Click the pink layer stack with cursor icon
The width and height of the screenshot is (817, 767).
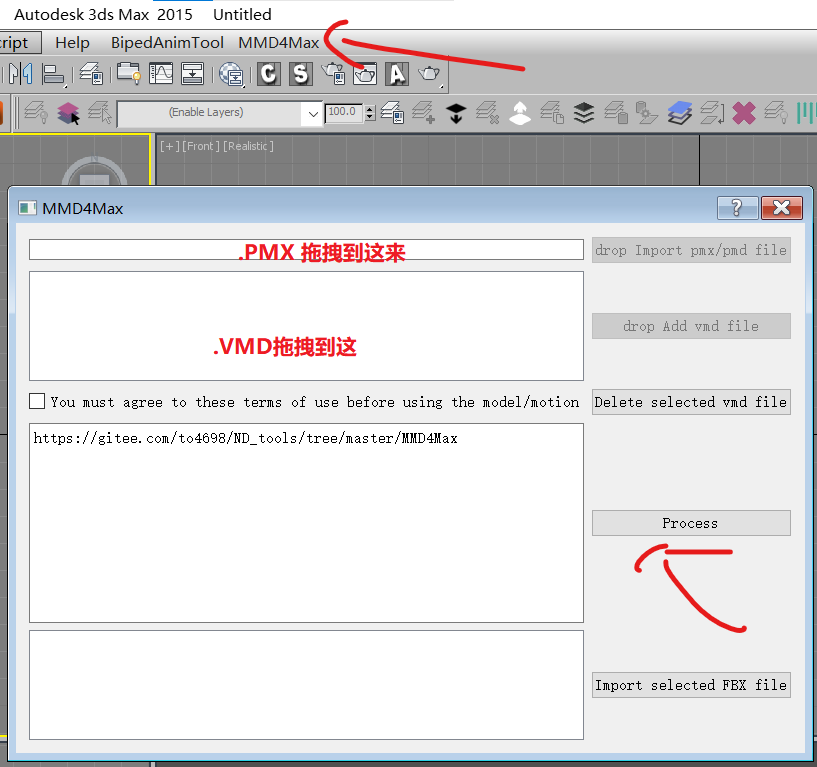click(68, 113)
